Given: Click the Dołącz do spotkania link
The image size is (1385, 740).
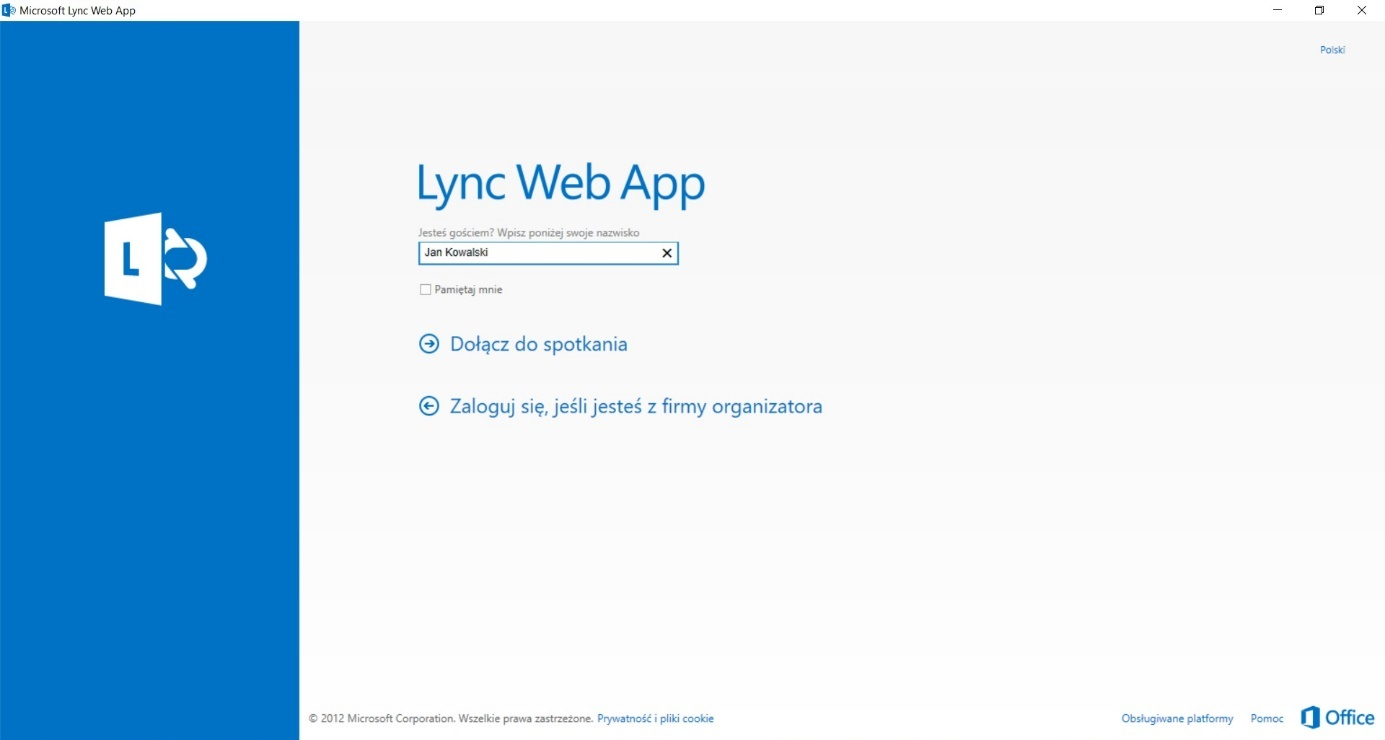Looking at the screenshot, I should coord(539,344).
